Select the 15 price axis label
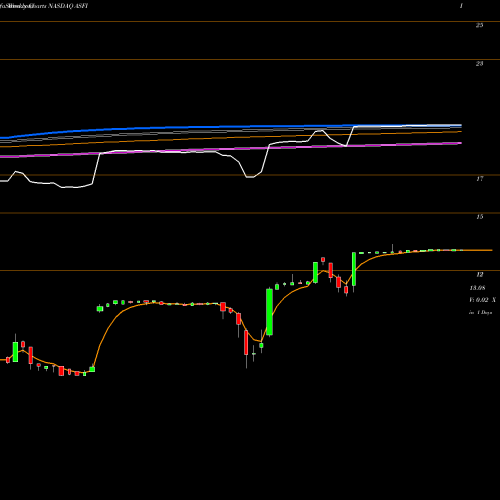 pyautogui.click(x=479, y=217)
